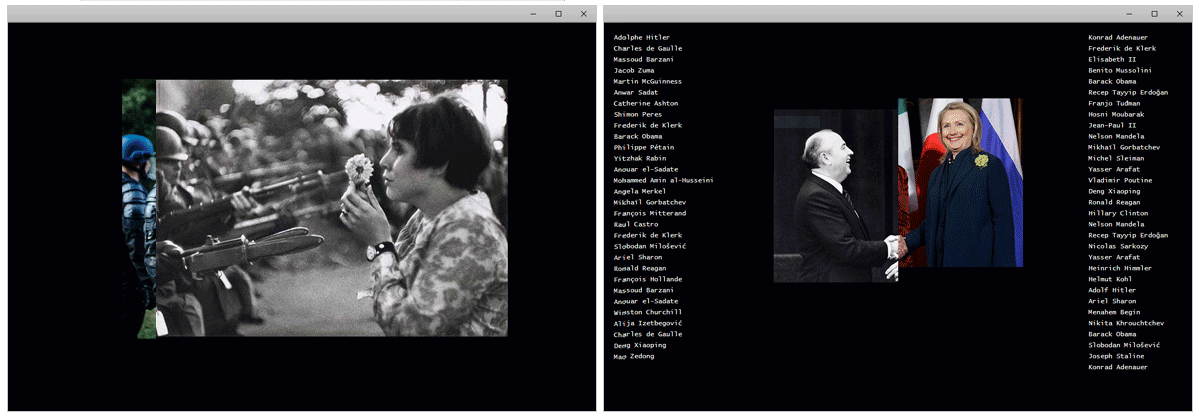Viewport: 1200px width, 420px height.
Task: Choose Martin McGuinness in the list
Action: coord(648,81)
